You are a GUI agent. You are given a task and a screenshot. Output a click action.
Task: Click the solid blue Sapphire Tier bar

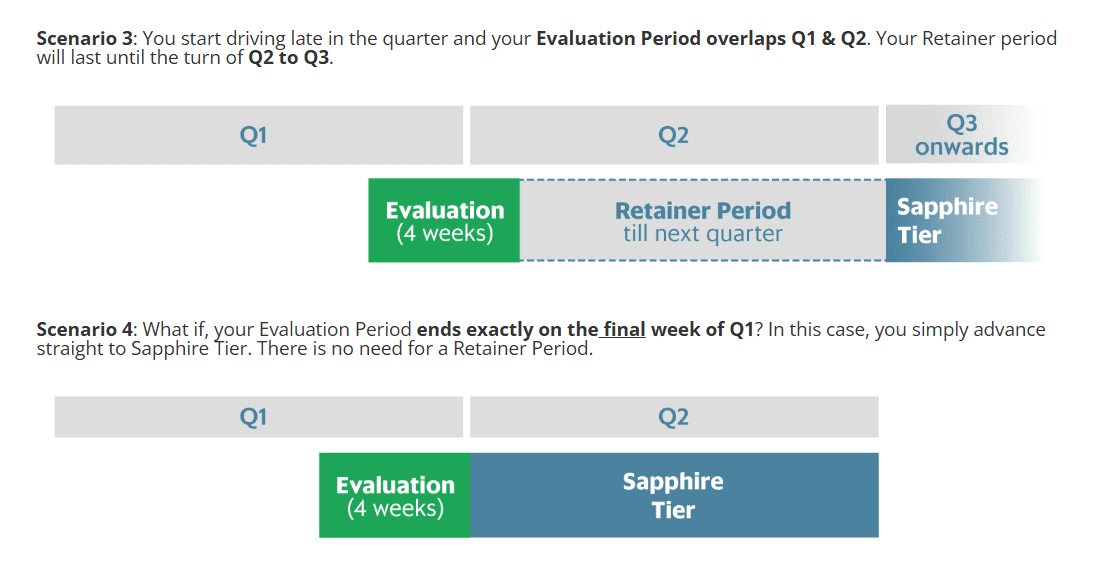click(x=674, y=495)
